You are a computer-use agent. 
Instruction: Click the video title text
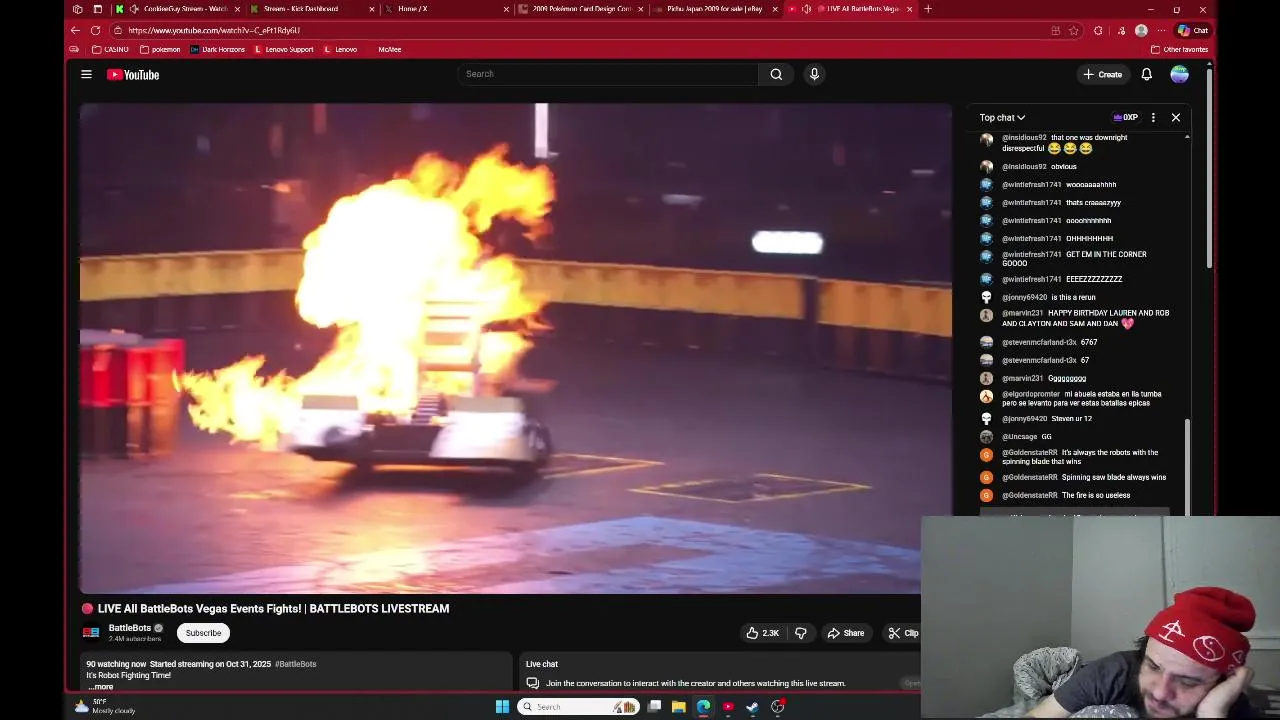click(x=273, y=608)
